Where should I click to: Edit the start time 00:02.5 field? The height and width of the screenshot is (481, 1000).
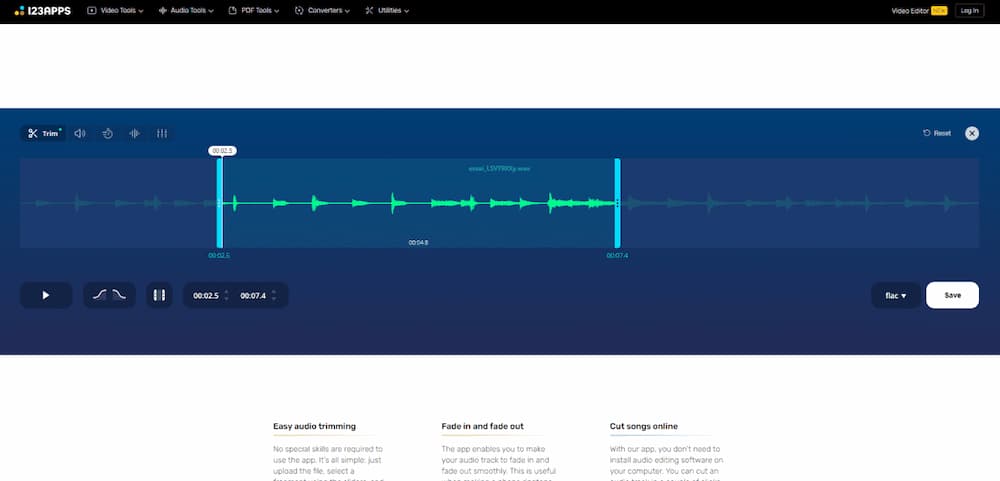pyautogui.click(x=206, y=296)
